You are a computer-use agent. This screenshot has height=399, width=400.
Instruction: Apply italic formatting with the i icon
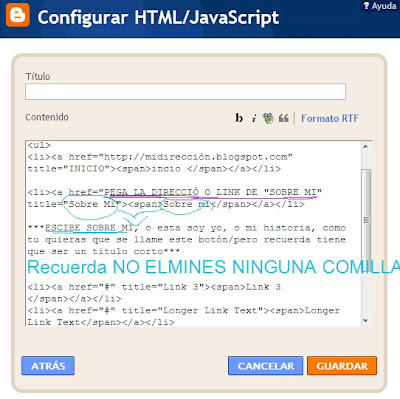[254, 118]
